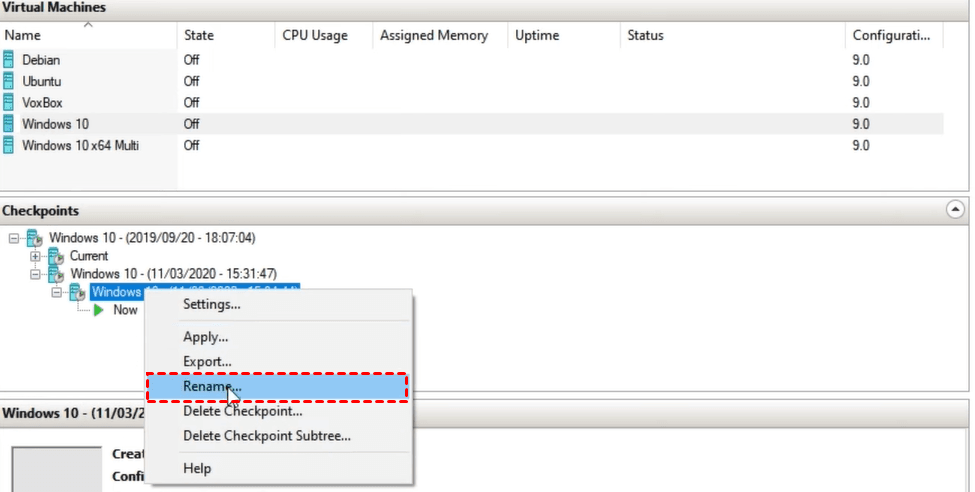Sort by the State column header
975x492 pixels.
coord(199,35)
